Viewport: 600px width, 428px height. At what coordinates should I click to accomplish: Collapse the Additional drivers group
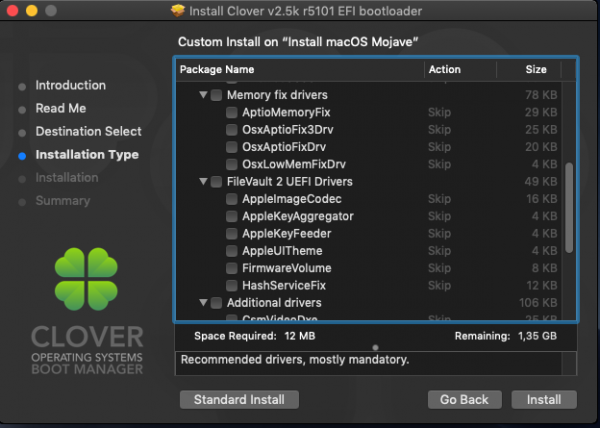coord(204,303)
